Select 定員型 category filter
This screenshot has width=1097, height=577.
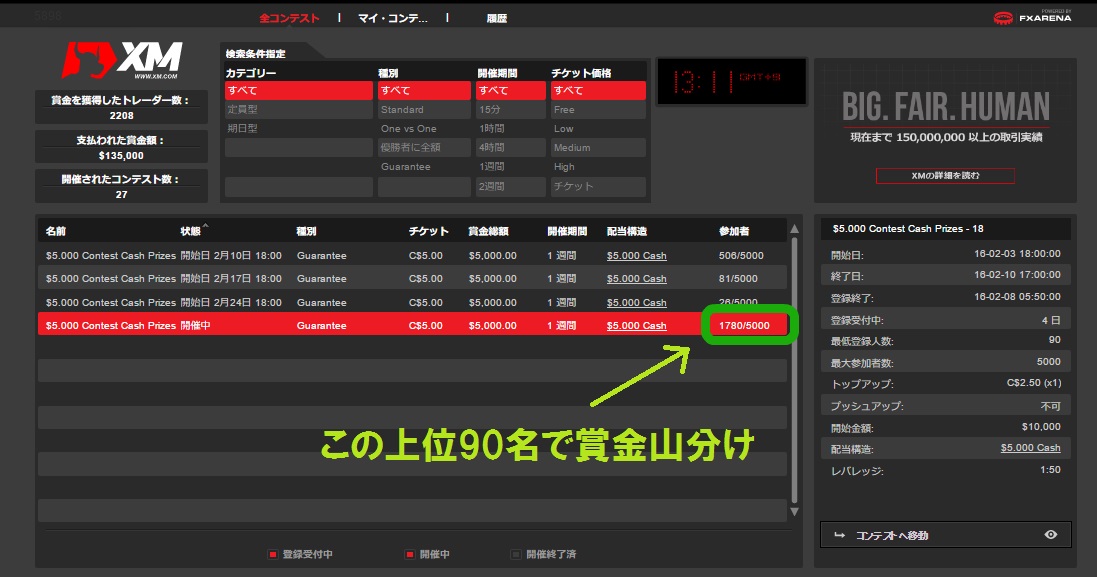click(299, 109)
